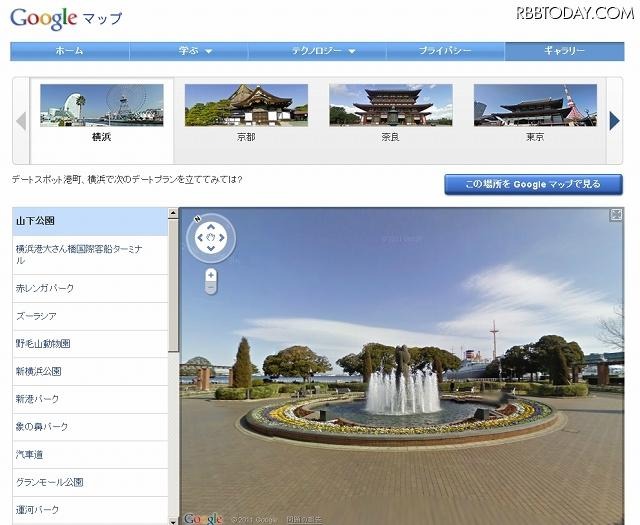Zoom in with the plus button
640x525 pixels.
[211, 275]
